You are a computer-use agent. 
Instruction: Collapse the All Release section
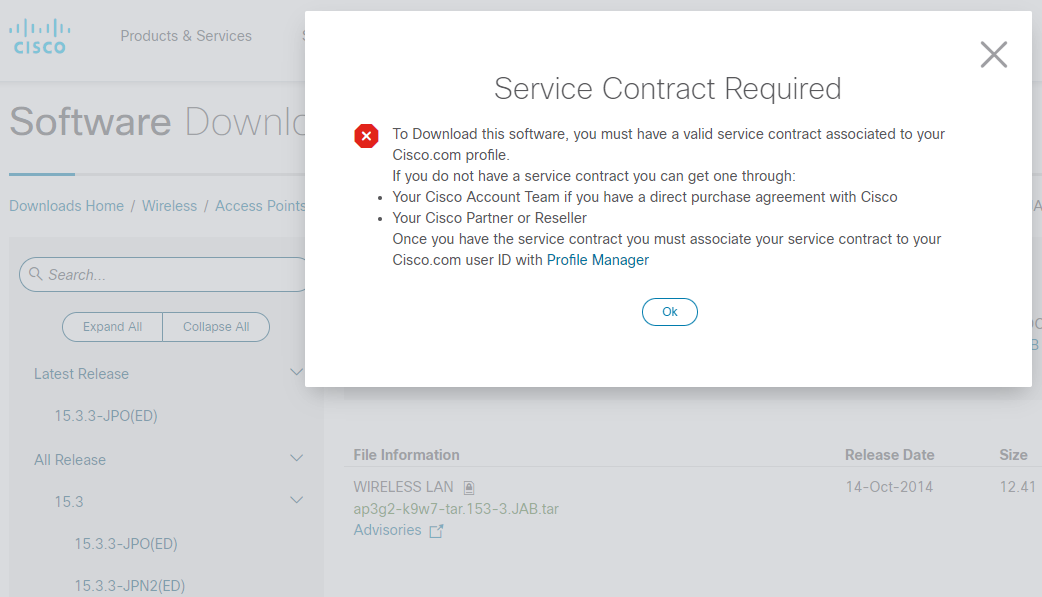click(x=296, y=458)
